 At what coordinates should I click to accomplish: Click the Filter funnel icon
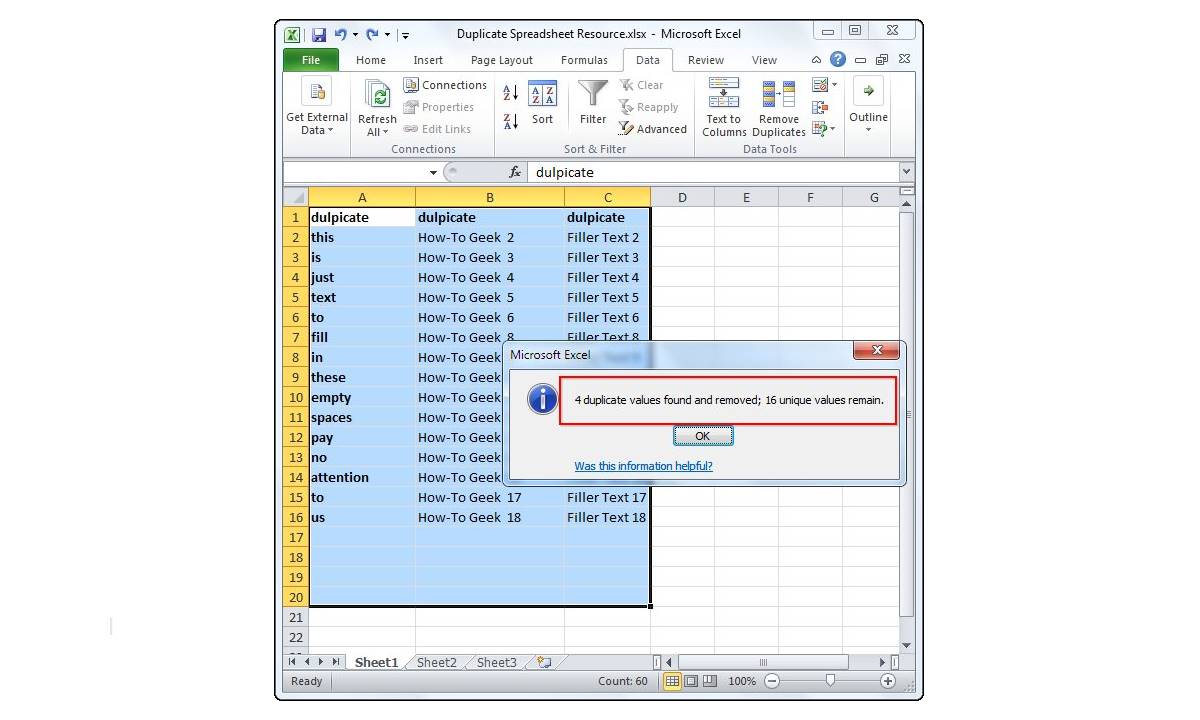click(593, 95)
